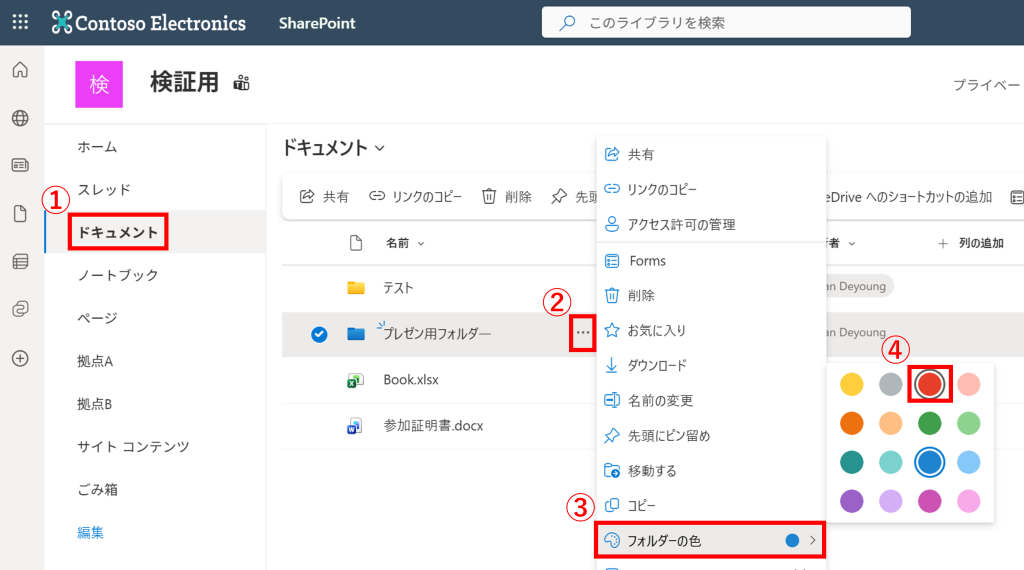Click the Excel icon for Book.xlsx
This screenshot has height=570, width=1024.
(354, 380)
